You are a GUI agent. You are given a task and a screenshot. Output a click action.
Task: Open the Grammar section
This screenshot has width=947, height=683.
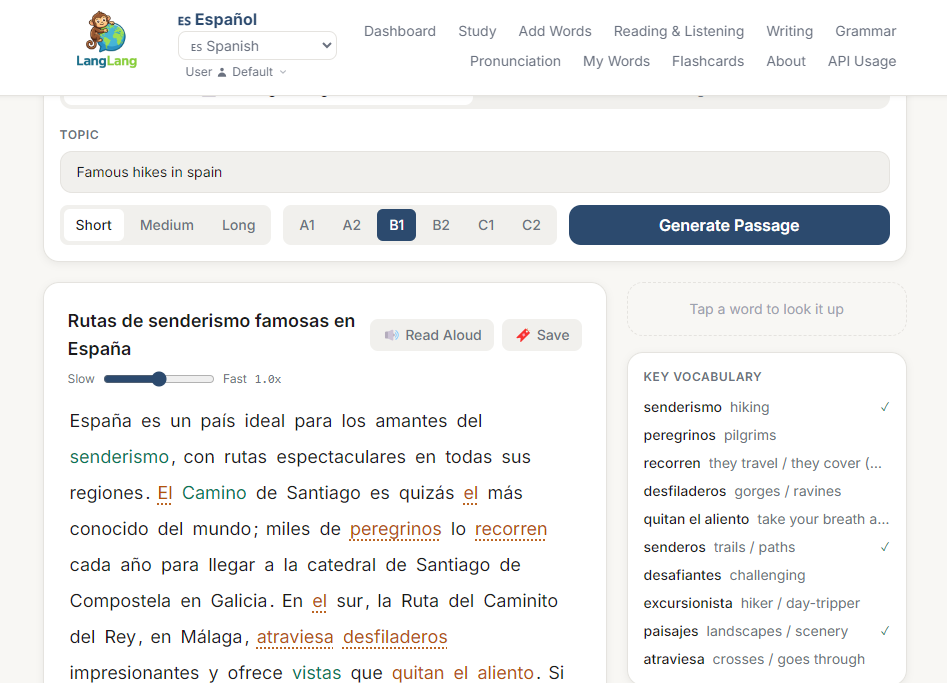(865, 31)
